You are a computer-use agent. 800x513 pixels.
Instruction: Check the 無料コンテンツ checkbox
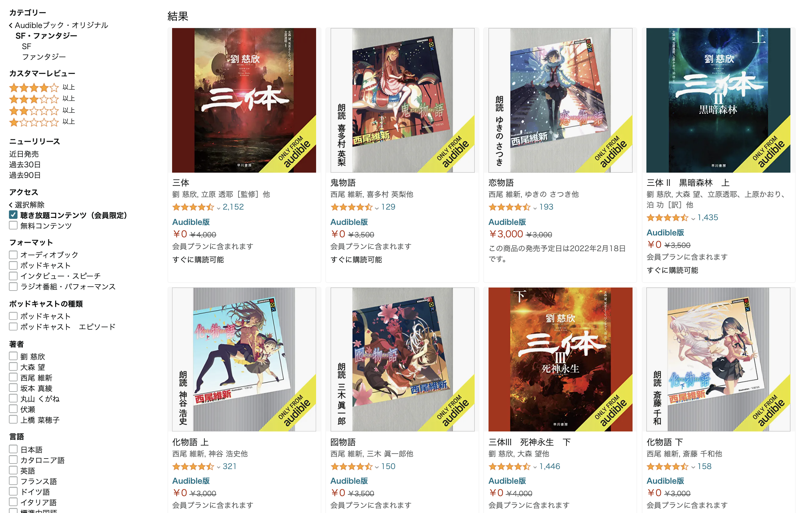point(13,226)
